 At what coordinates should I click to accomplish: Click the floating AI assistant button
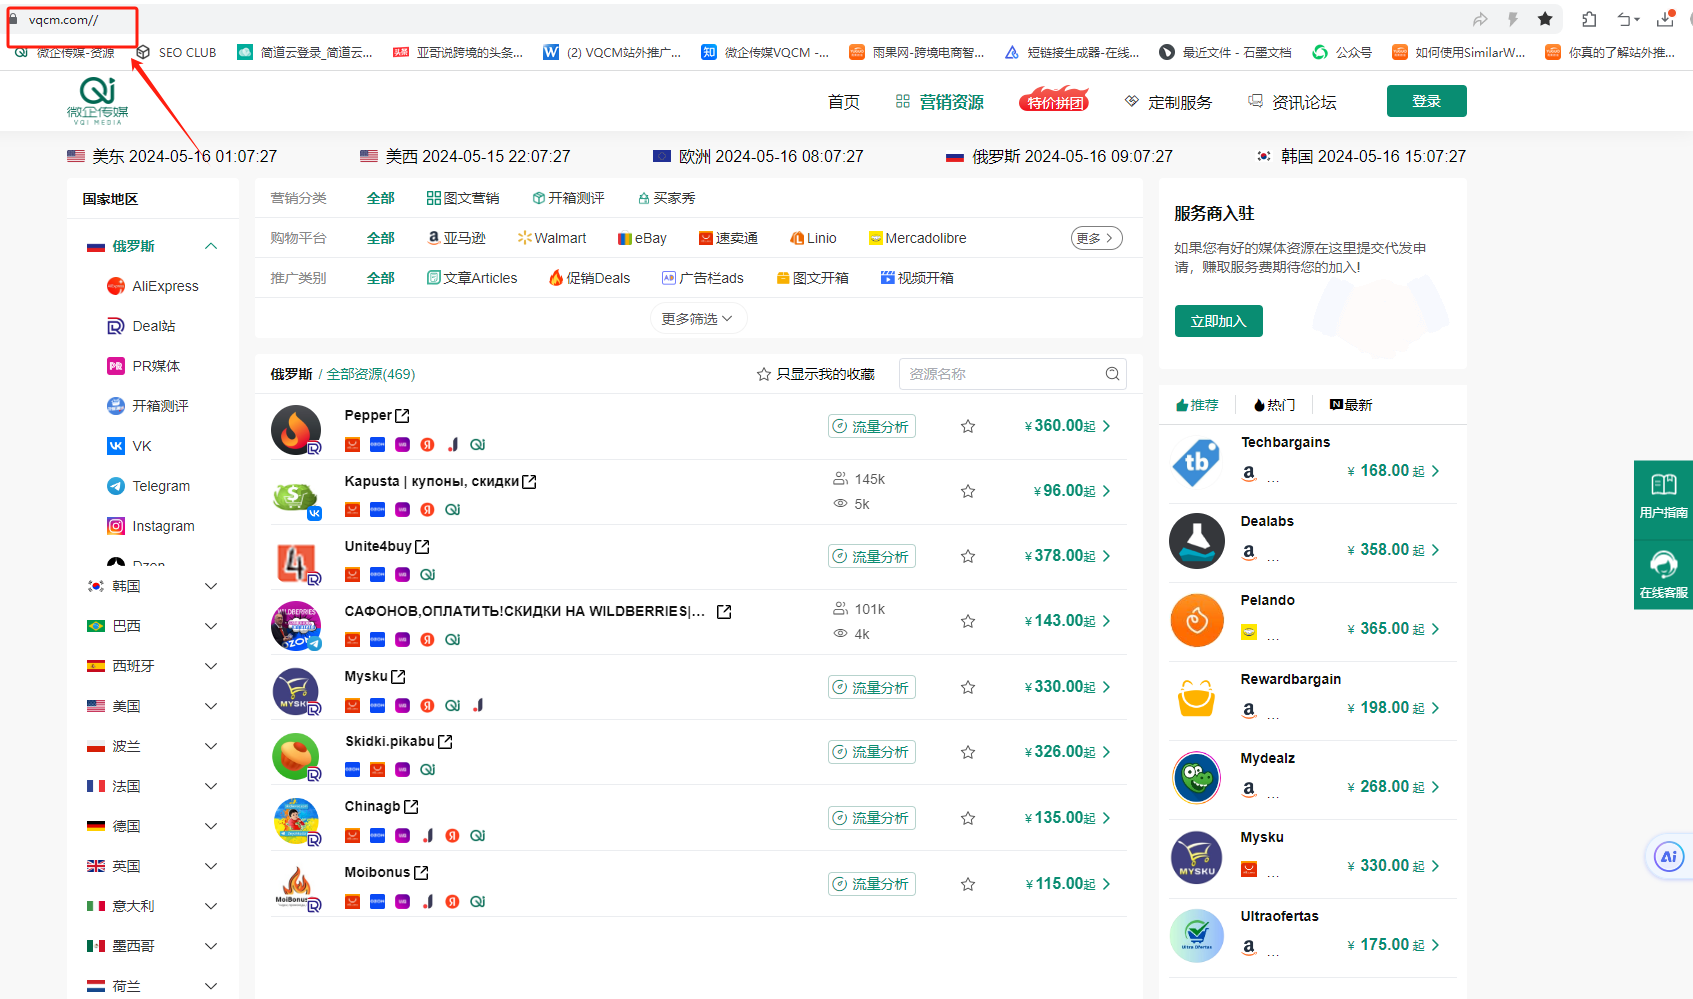tap(1667, 856)
